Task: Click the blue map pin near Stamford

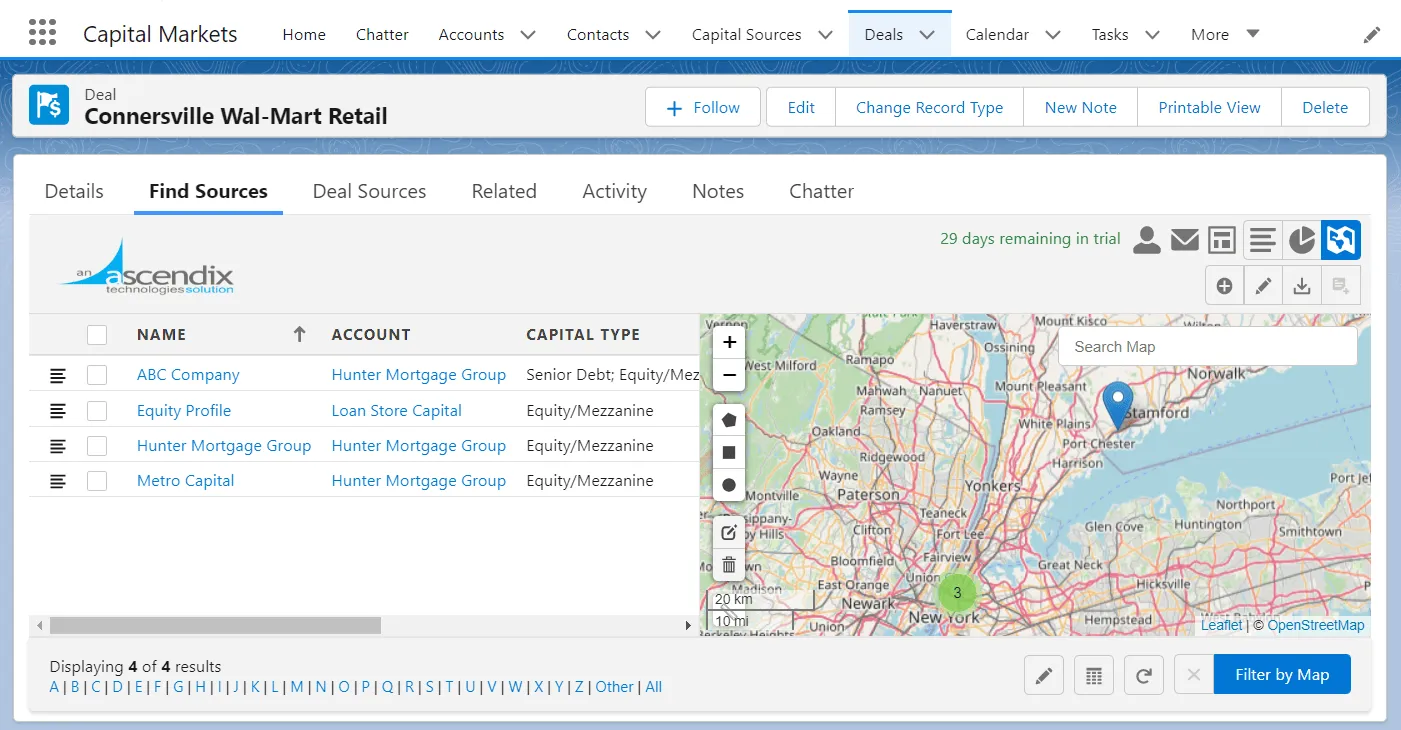Action: [1117, 405]
